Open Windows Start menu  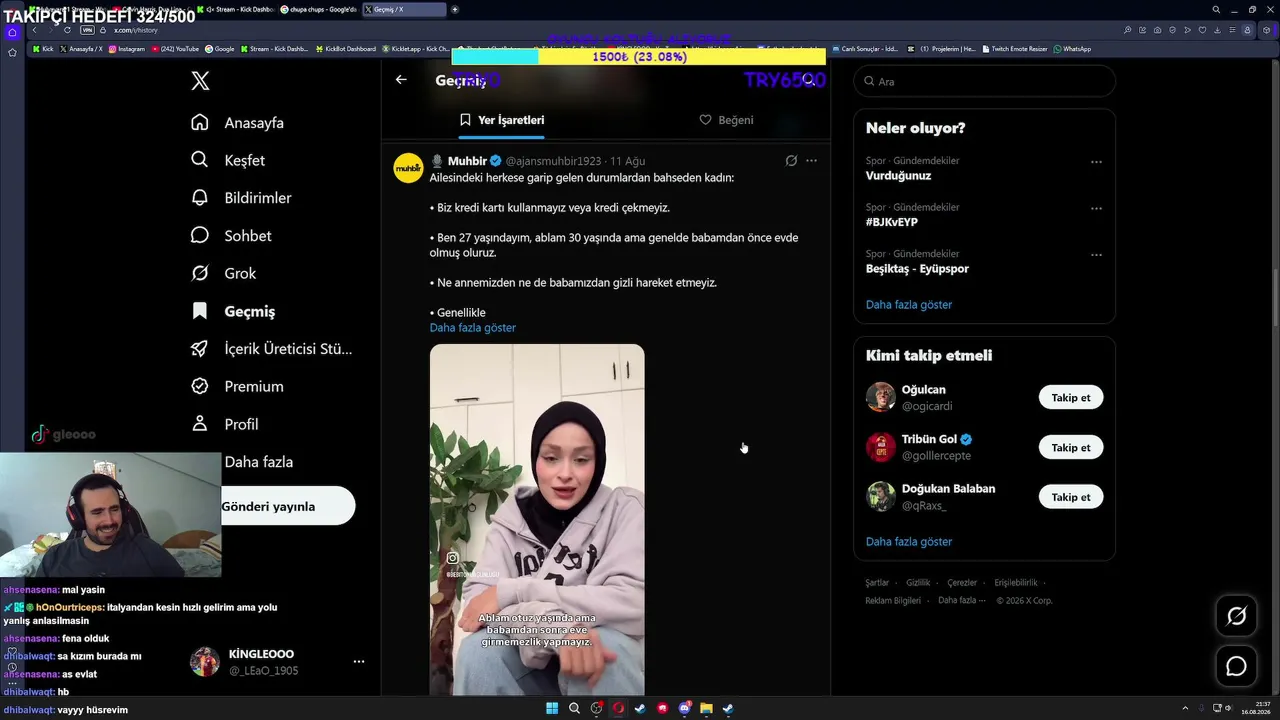click(x=552, y=709)
